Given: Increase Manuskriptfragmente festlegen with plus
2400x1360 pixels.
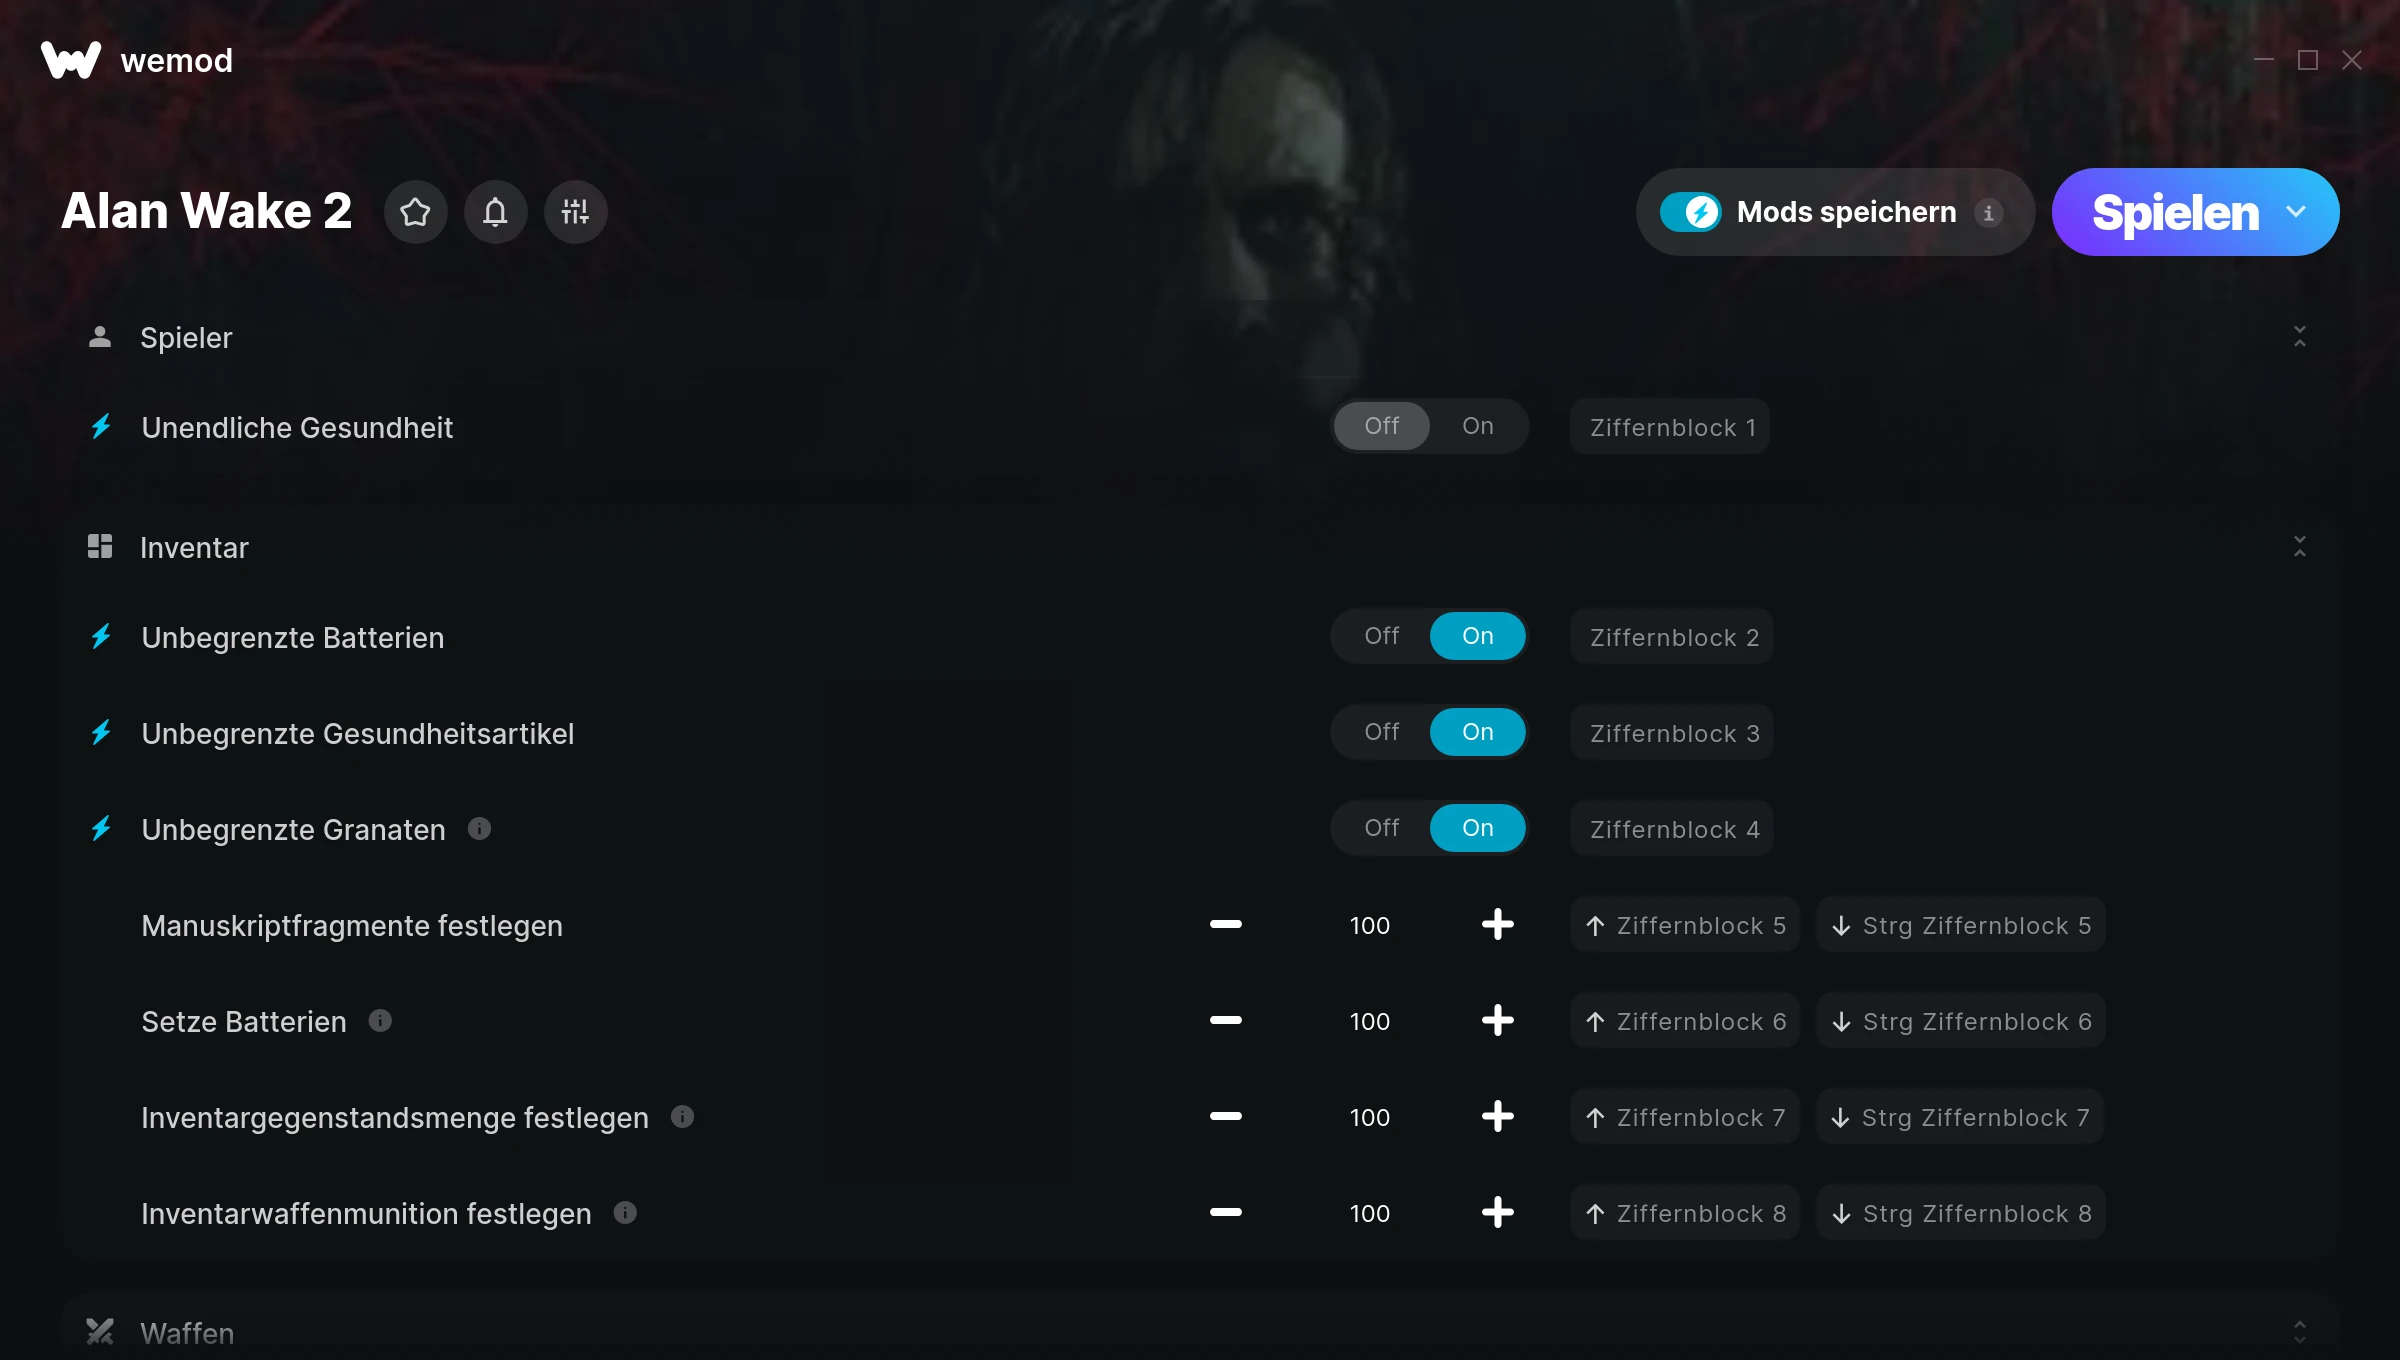Looking at the screenshot, I should pos(1497,925).
